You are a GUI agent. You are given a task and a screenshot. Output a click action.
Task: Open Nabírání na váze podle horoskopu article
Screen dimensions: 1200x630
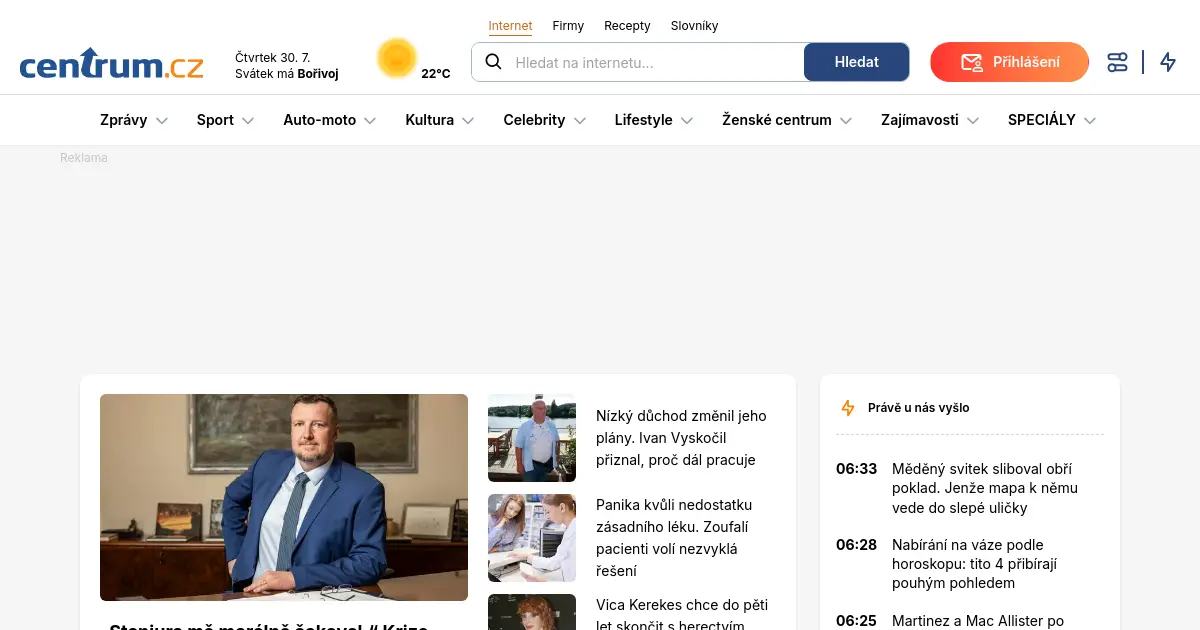pyautogui.click(x=975, y=564)
